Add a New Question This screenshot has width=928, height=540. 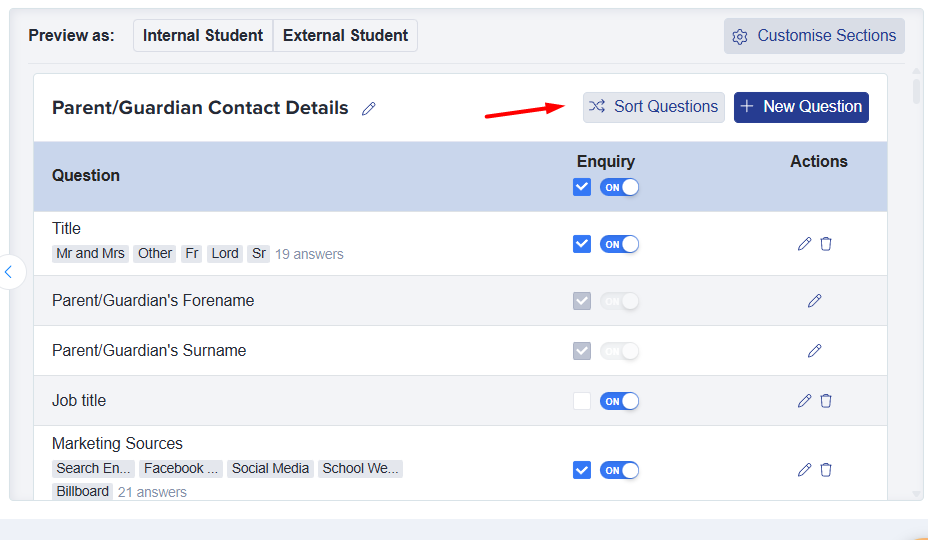coord(801,107)
